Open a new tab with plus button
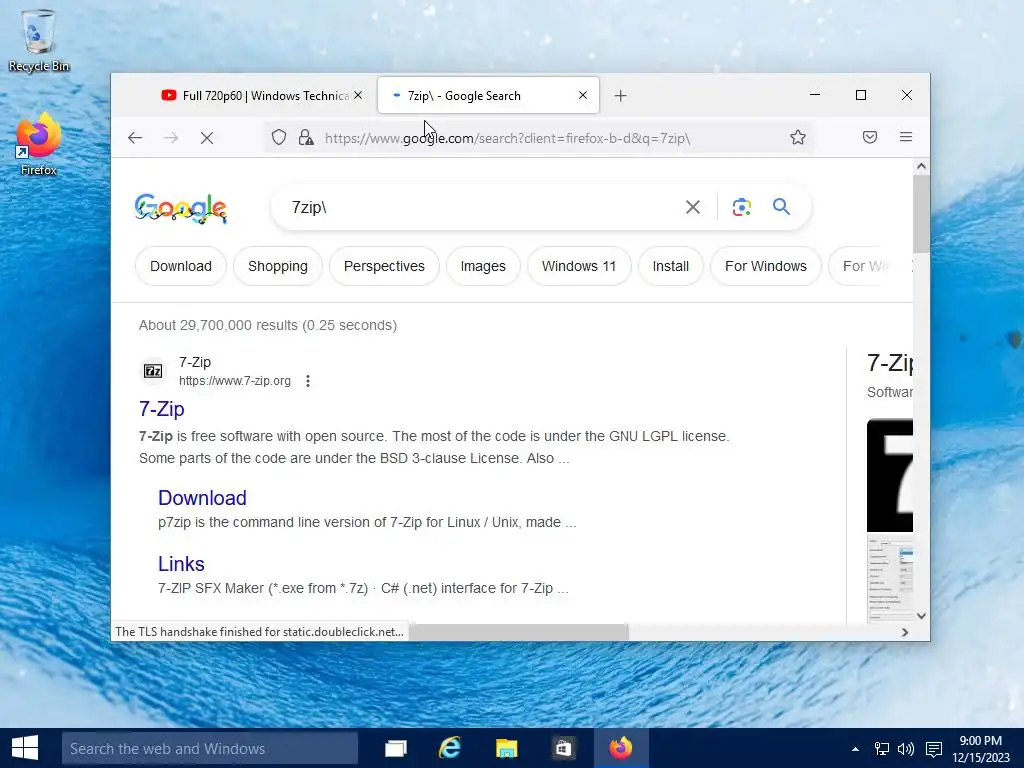The height and width of the screenshot is (768, 1024). tap(620, 96)
